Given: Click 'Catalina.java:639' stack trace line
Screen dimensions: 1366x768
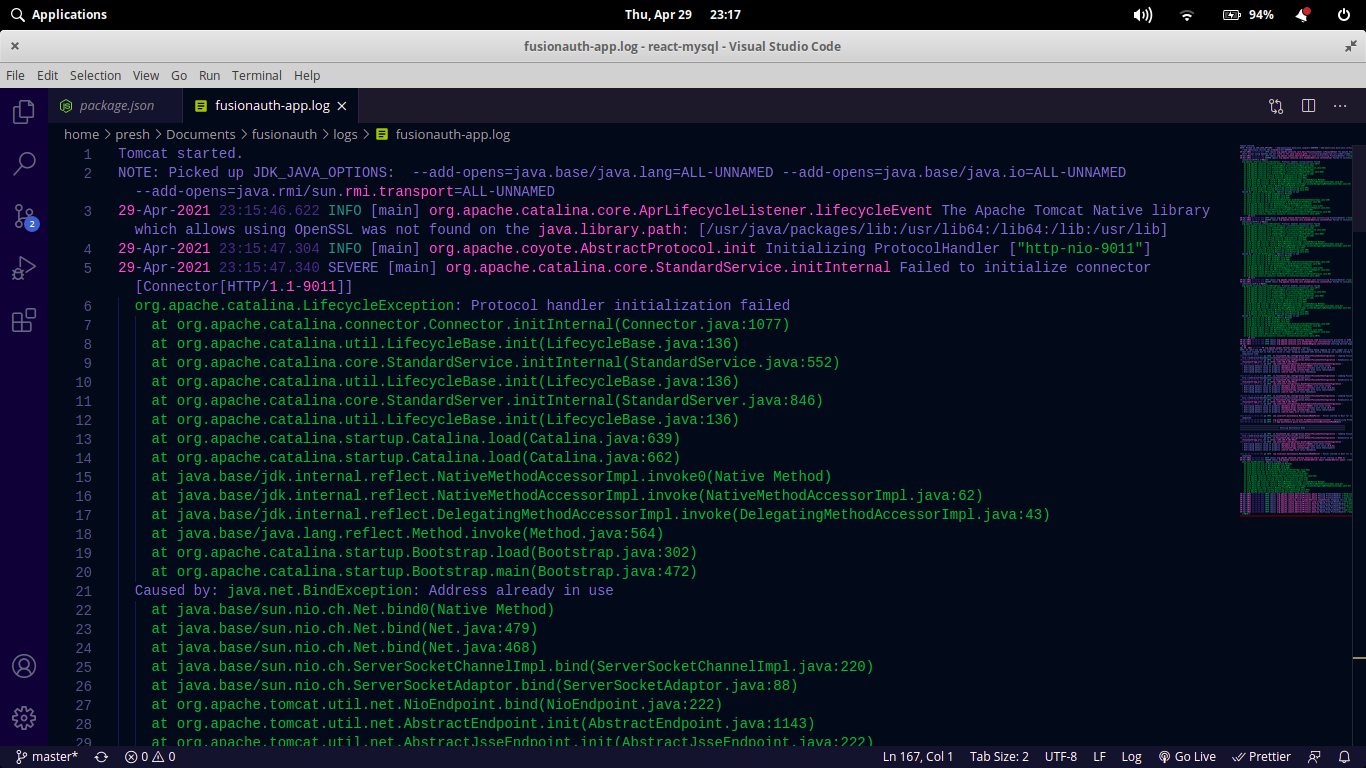Looking at the screenshot, I should pos(416,439).
